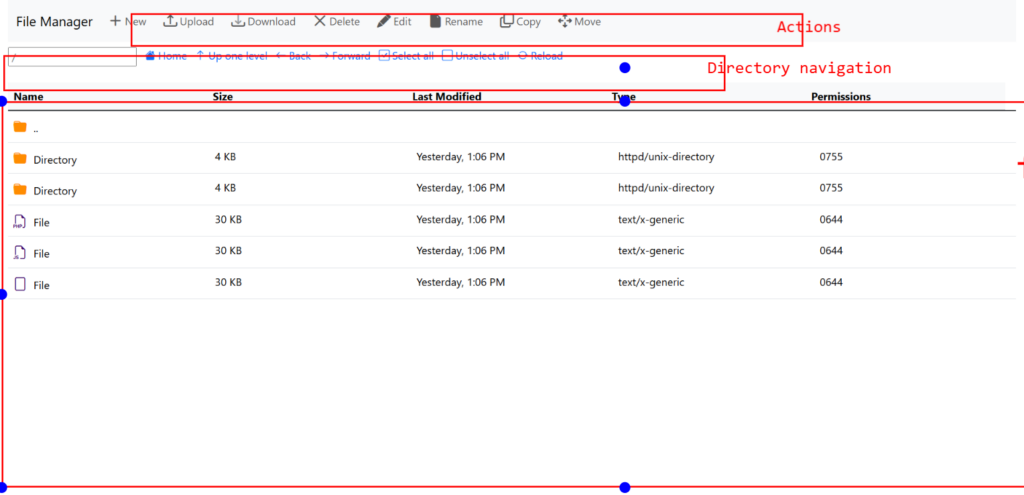Click the New plus button
The image size is (1024, 495).
click(128, 22)
